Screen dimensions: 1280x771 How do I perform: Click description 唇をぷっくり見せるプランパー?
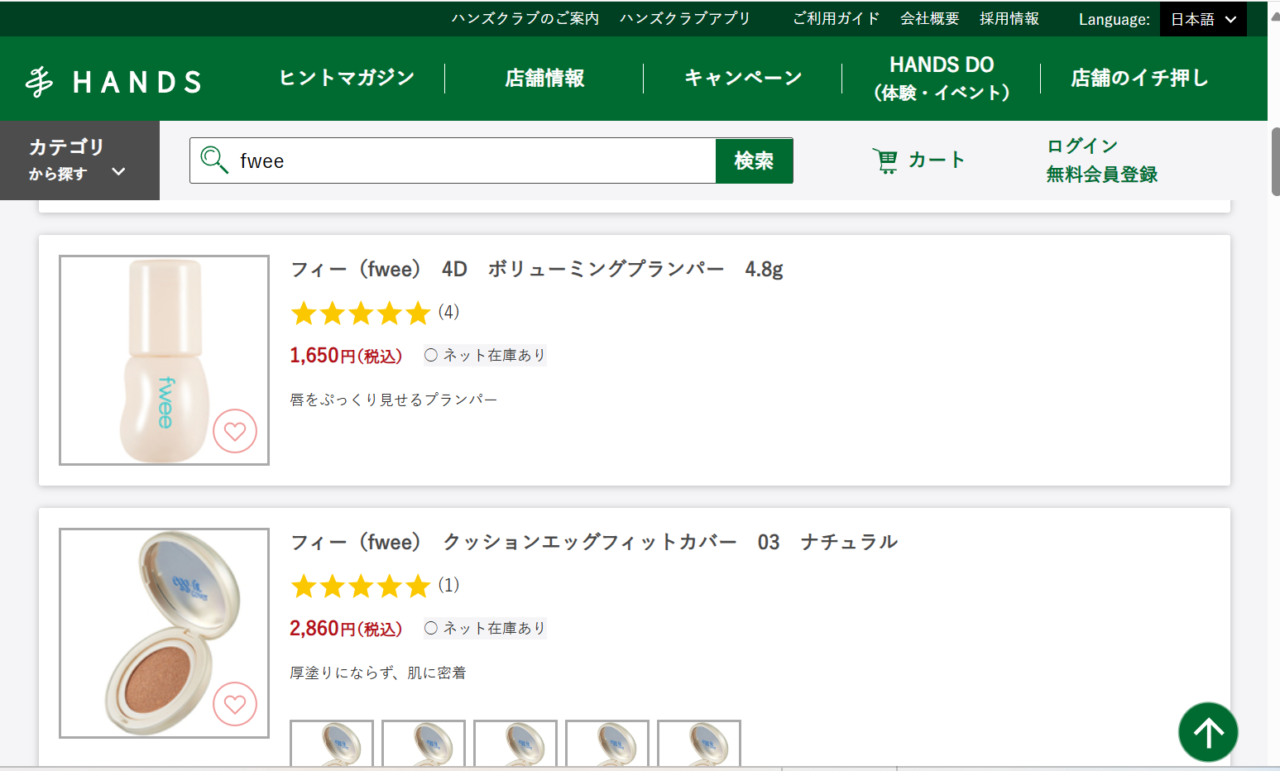(x=393, y=400)
